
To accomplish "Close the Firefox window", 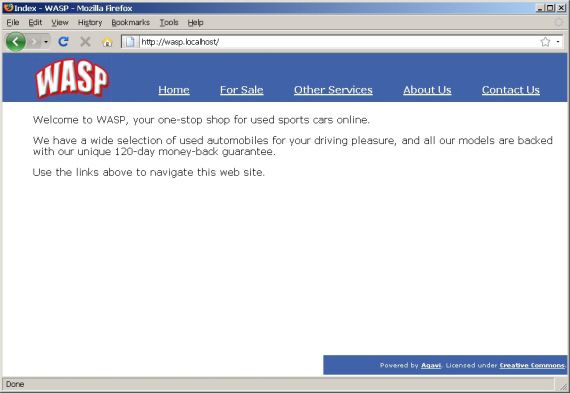I will (x=561, y=8).
